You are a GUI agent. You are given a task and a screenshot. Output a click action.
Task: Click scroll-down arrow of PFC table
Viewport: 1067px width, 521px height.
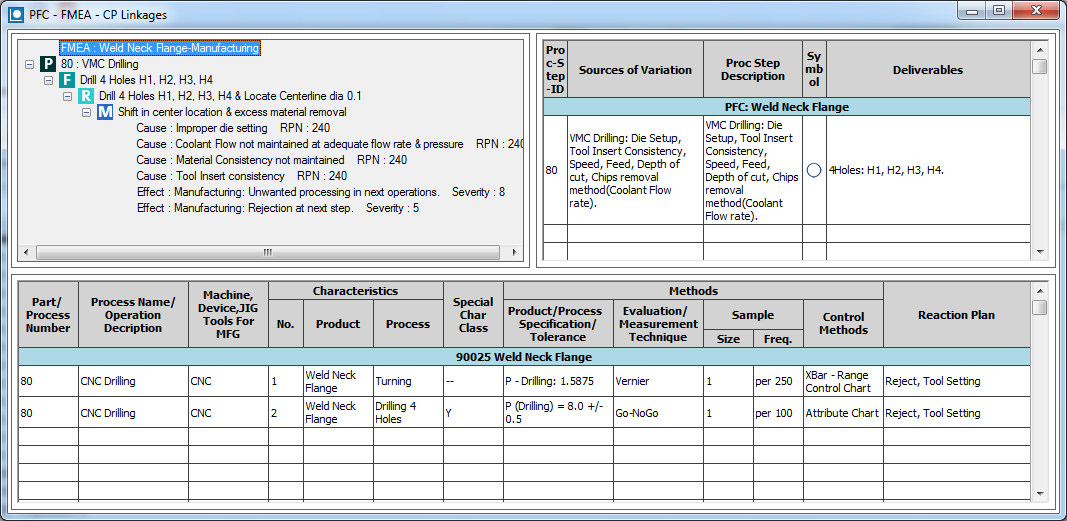click(x=1040, y=252)
